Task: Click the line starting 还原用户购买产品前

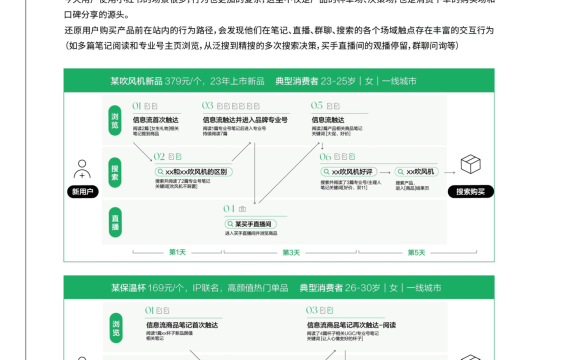Action: (279, 31)
